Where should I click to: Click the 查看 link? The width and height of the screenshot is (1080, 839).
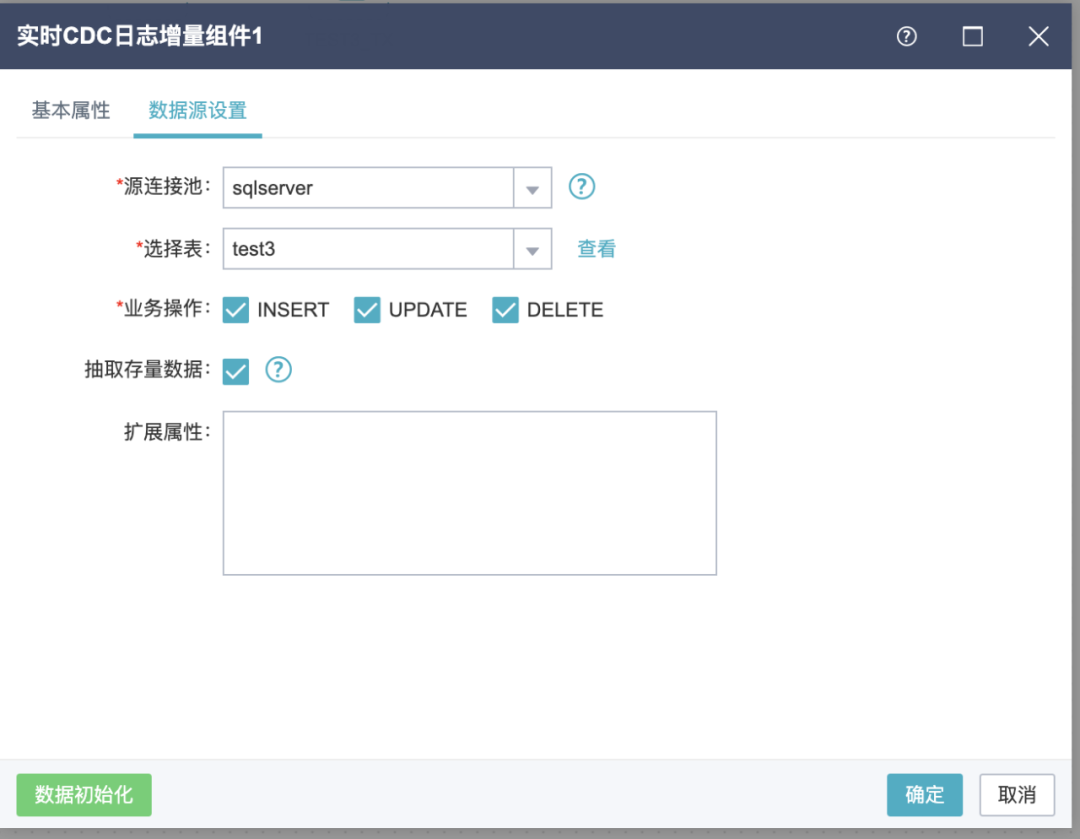pyautogui.click(x=596, y=250)
